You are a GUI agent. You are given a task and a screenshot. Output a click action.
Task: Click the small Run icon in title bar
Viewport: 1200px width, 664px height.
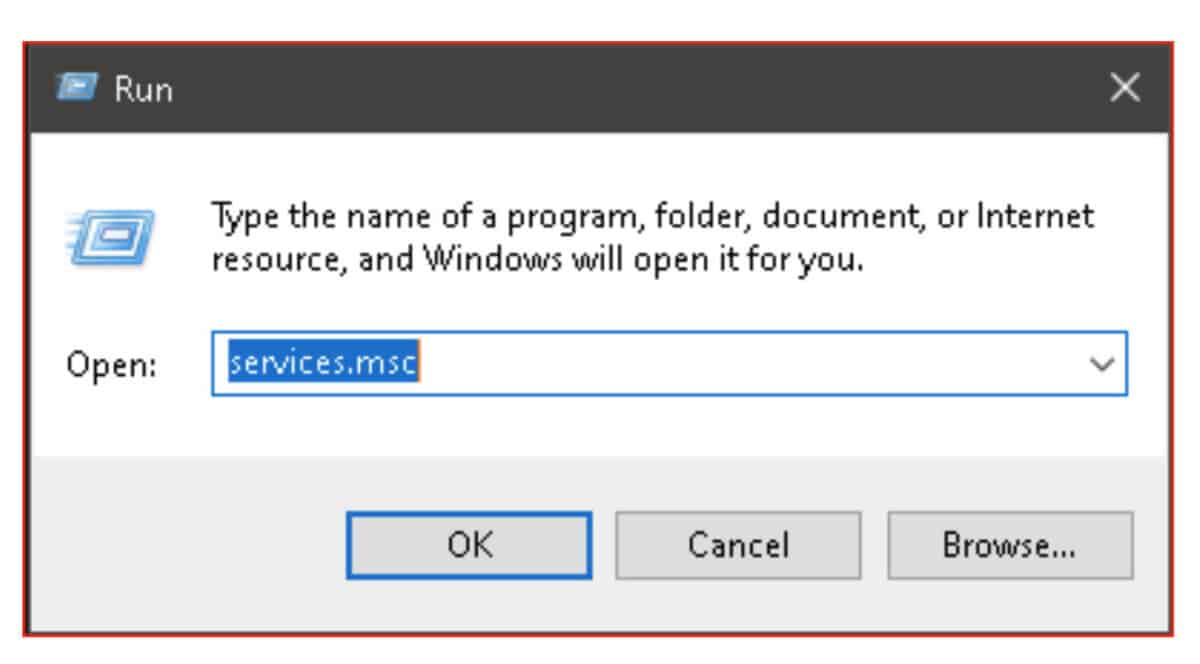pyautogui.click(x=76, y=90)
